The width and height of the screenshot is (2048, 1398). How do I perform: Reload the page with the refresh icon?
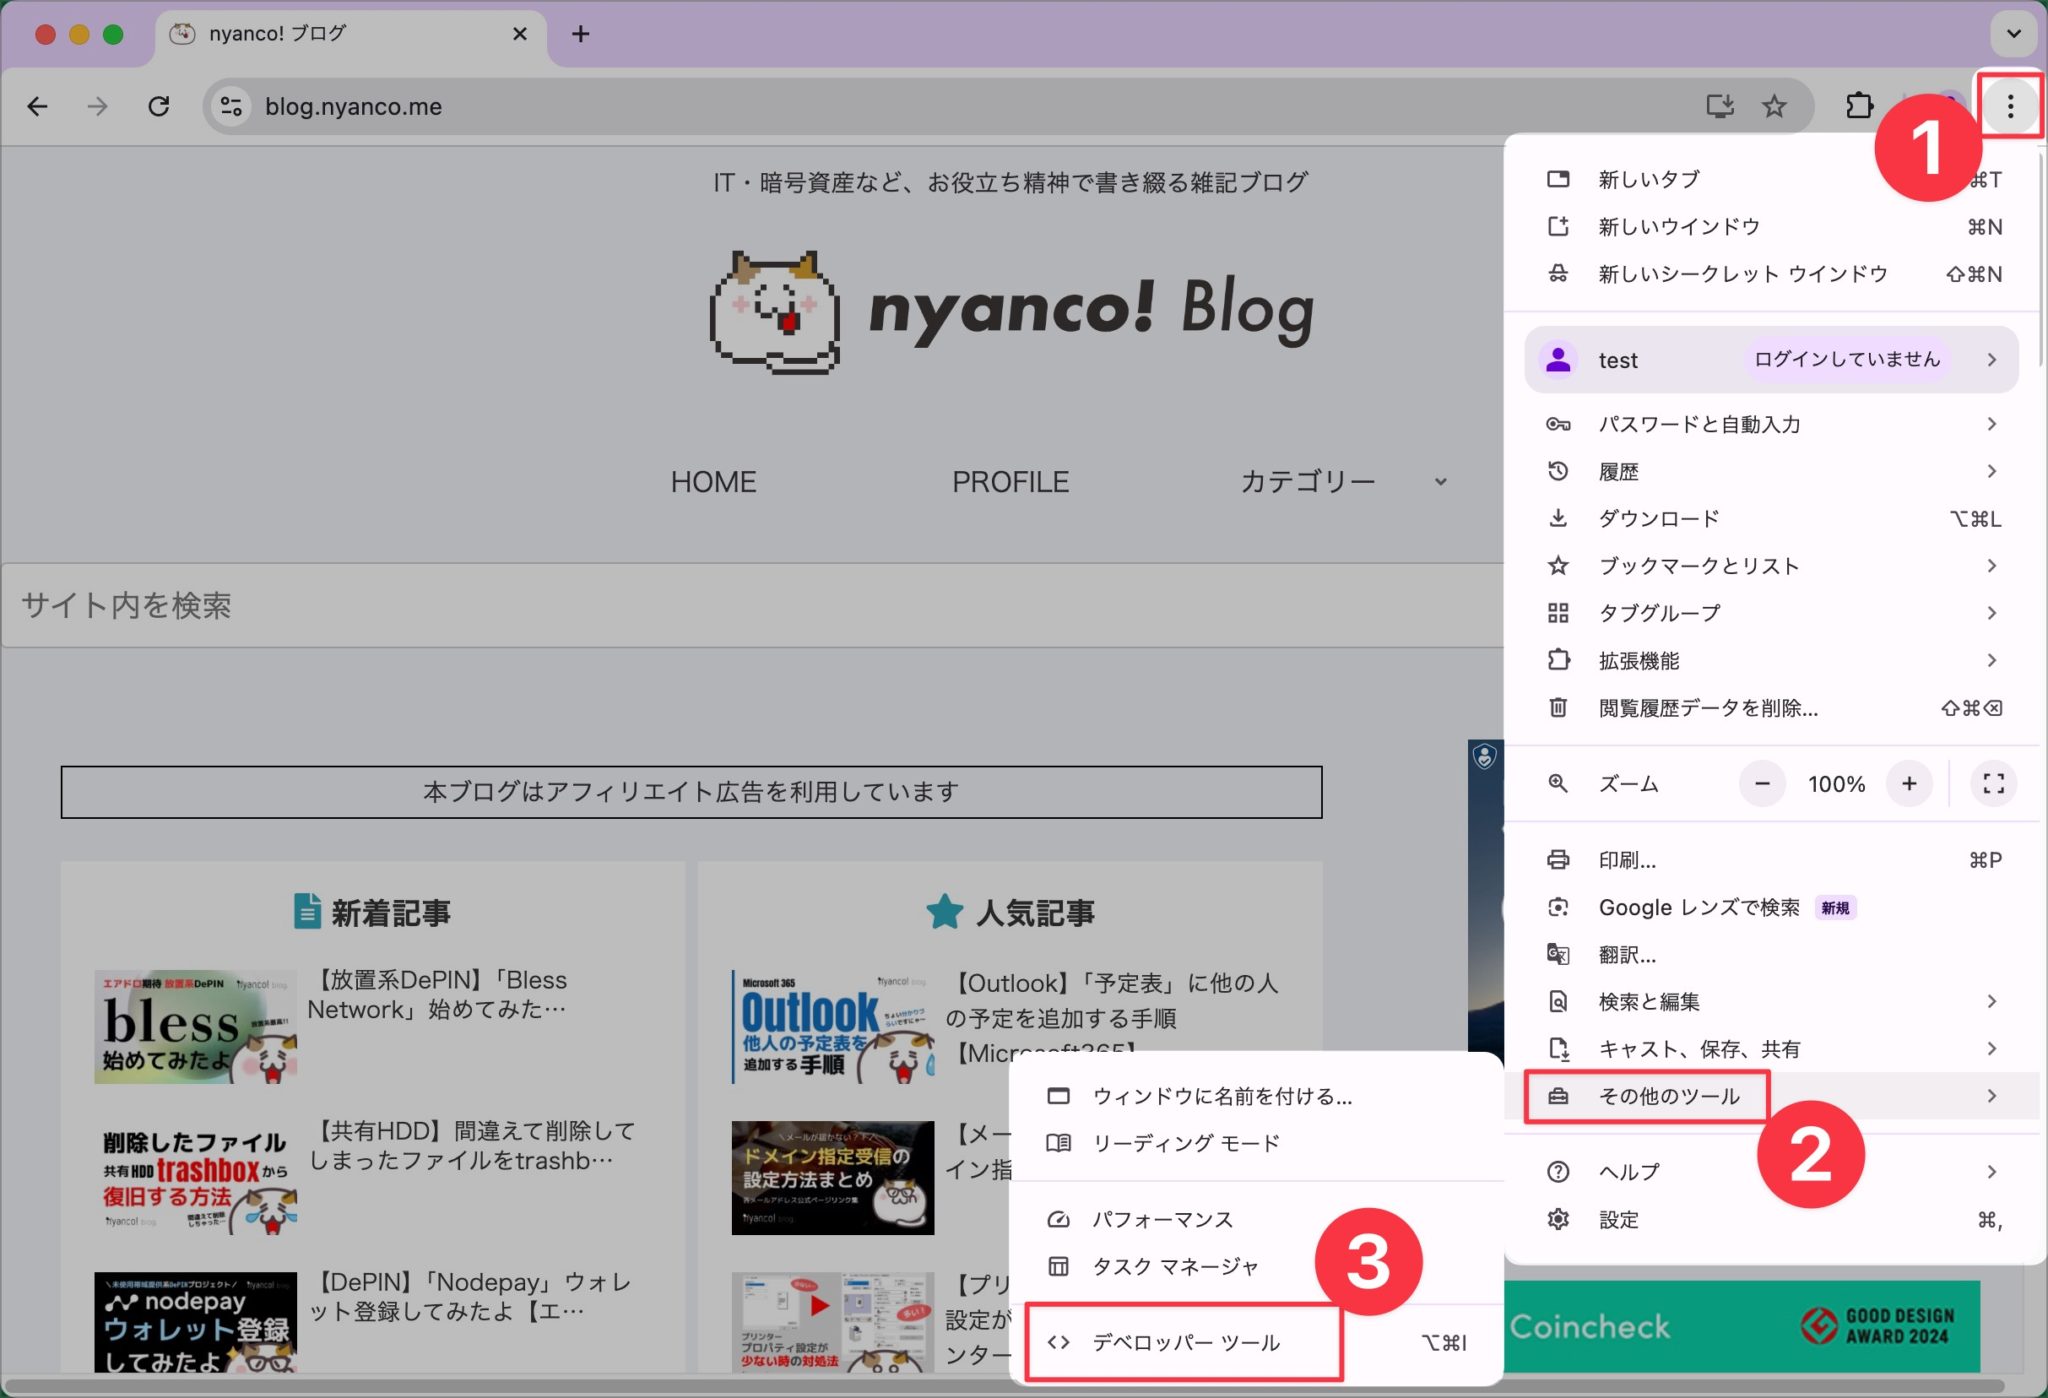point(160,106)
